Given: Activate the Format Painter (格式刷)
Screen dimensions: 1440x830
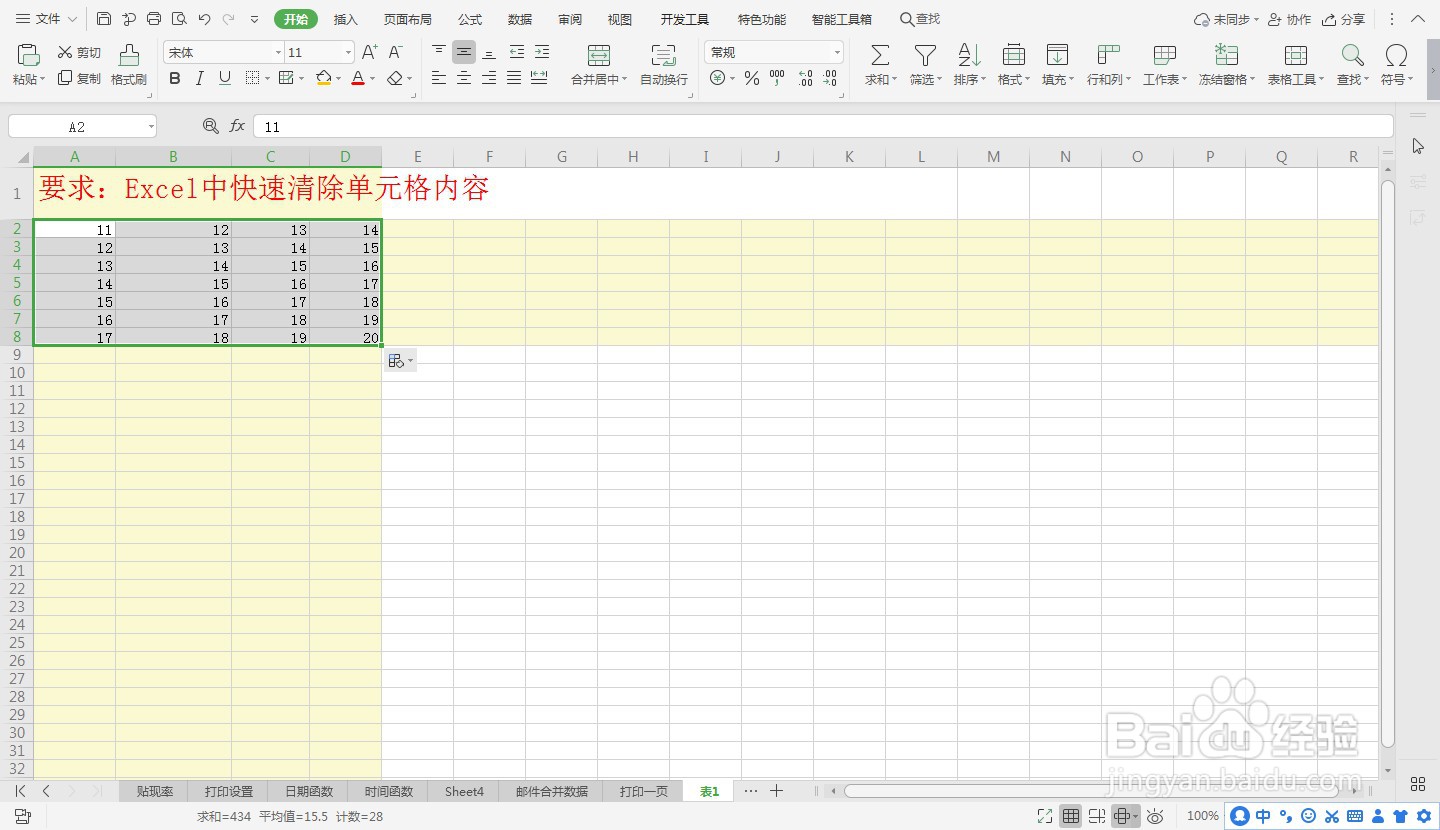Looking at the screenshot, I should click(129, 65).
